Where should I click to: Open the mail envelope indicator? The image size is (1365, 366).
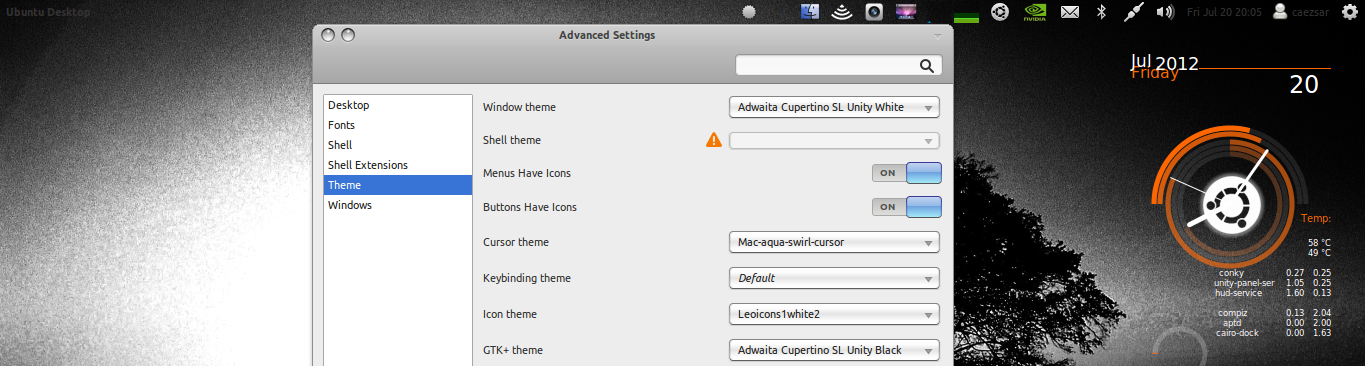point(1070,12)
